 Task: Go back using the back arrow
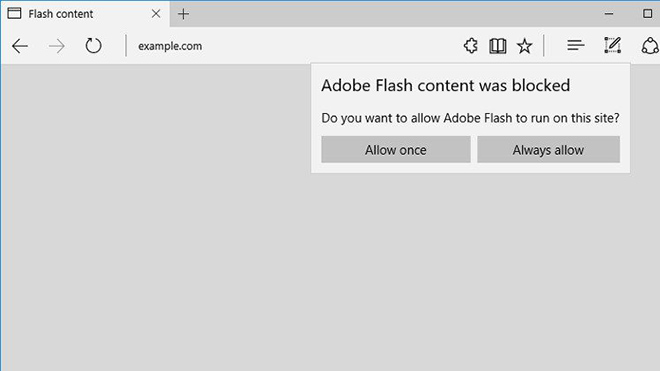point(20,46)
